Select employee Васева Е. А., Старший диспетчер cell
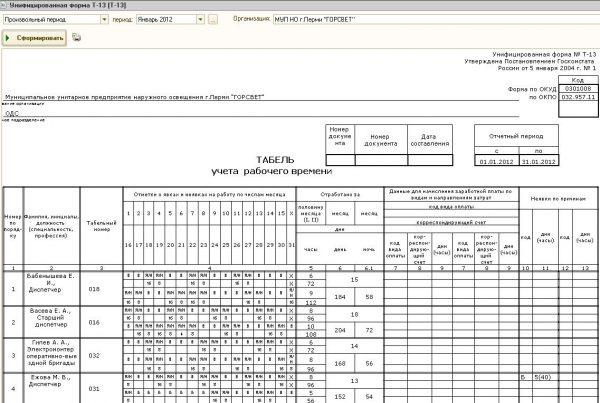The image size is (600, 403). click(52, 322)
